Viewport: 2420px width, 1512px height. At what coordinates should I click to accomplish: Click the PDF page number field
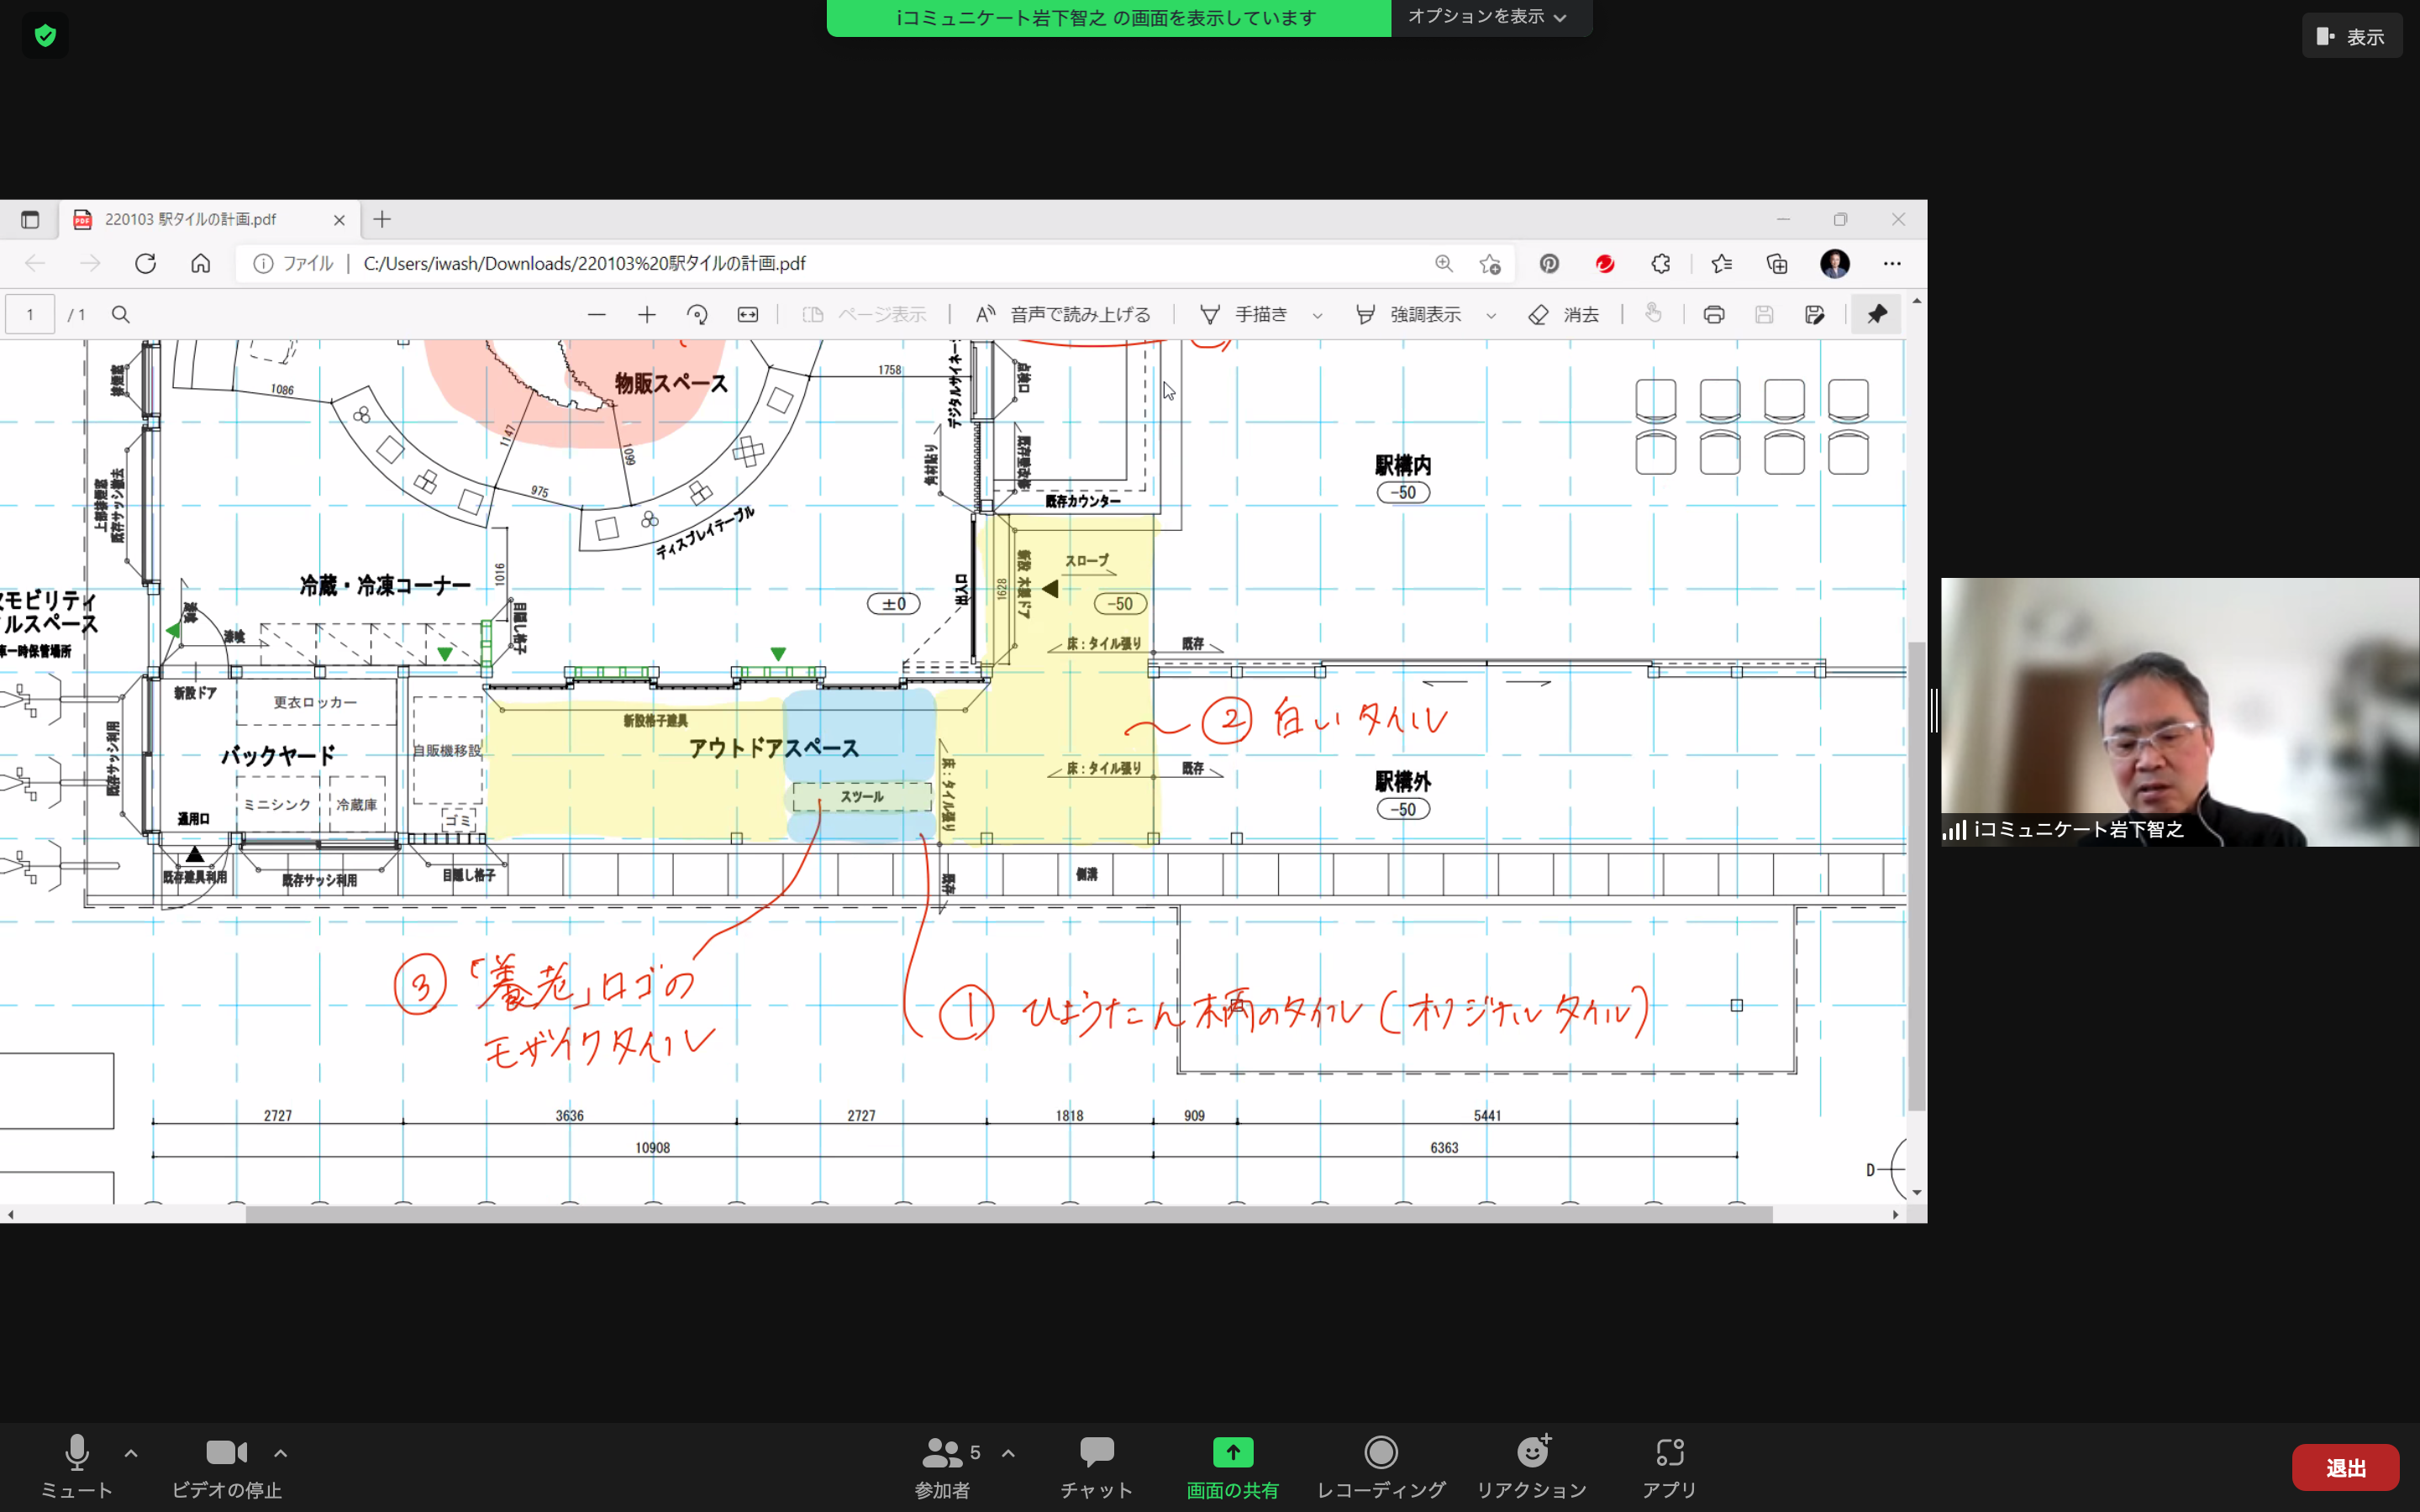[x=30, y=315]
